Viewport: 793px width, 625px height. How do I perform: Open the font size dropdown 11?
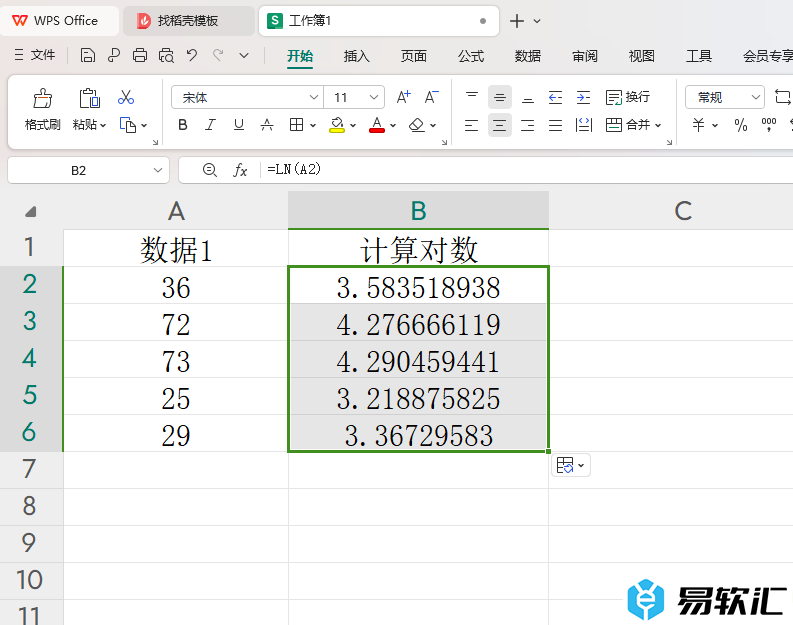click(x=374, y=97)
